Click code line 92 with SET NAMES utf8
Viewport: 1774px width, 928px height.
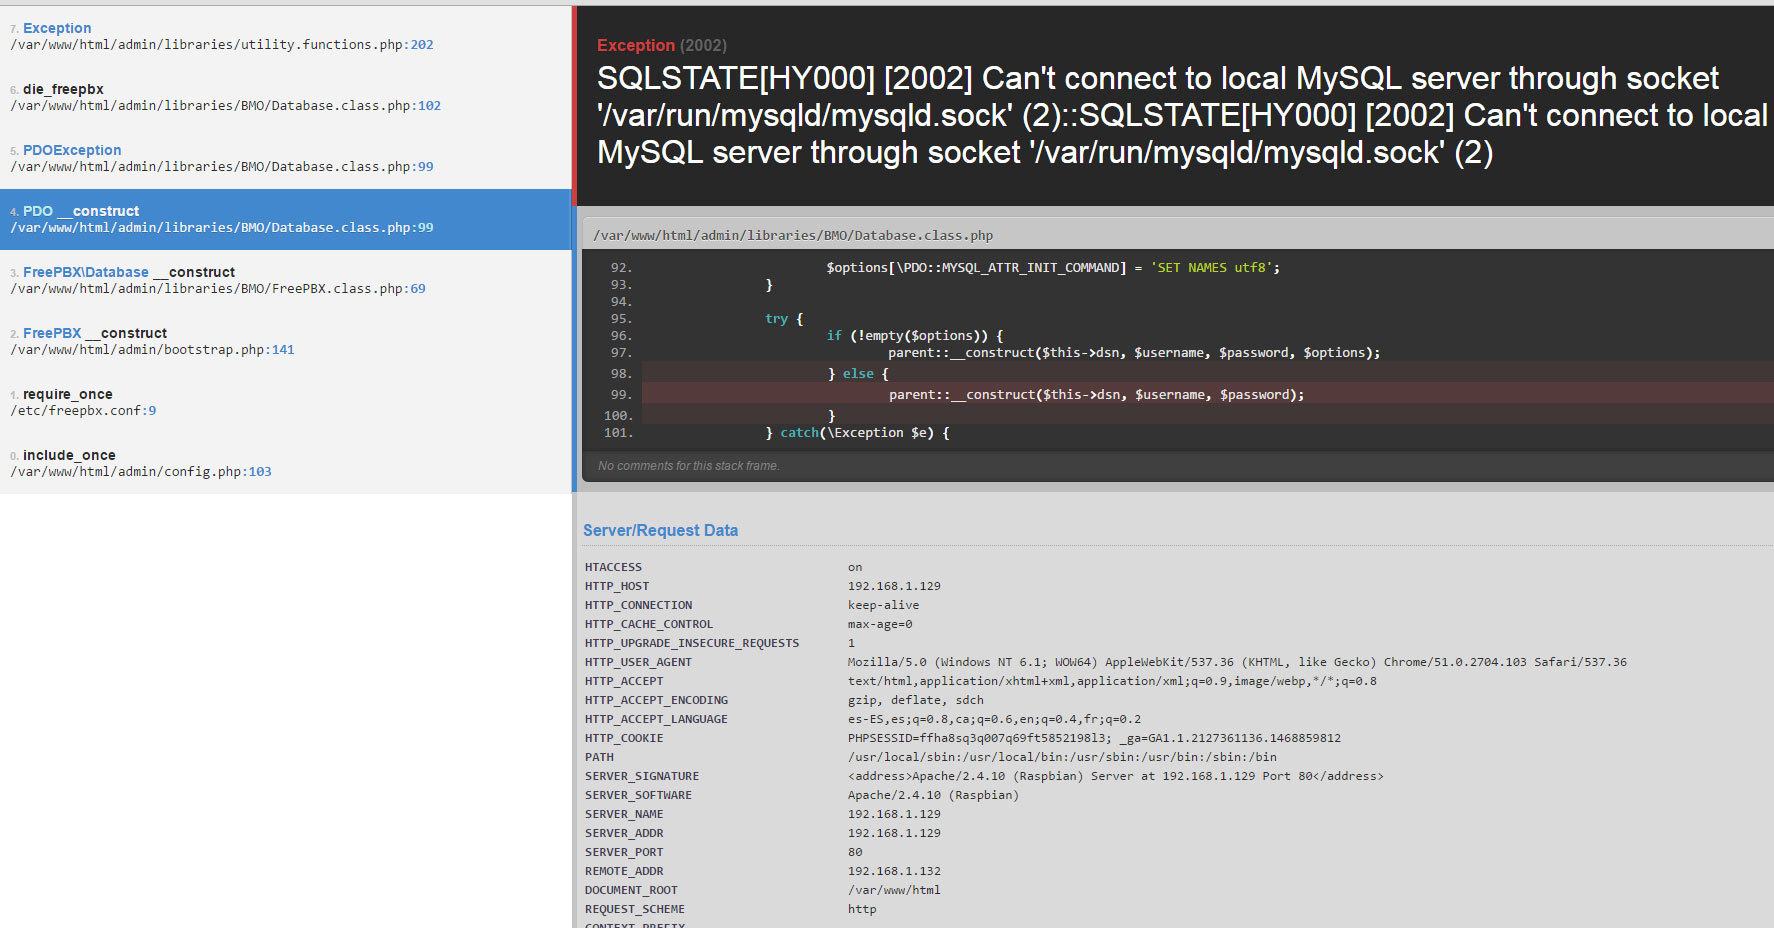pyautogui.click(x=1052, y=268)
